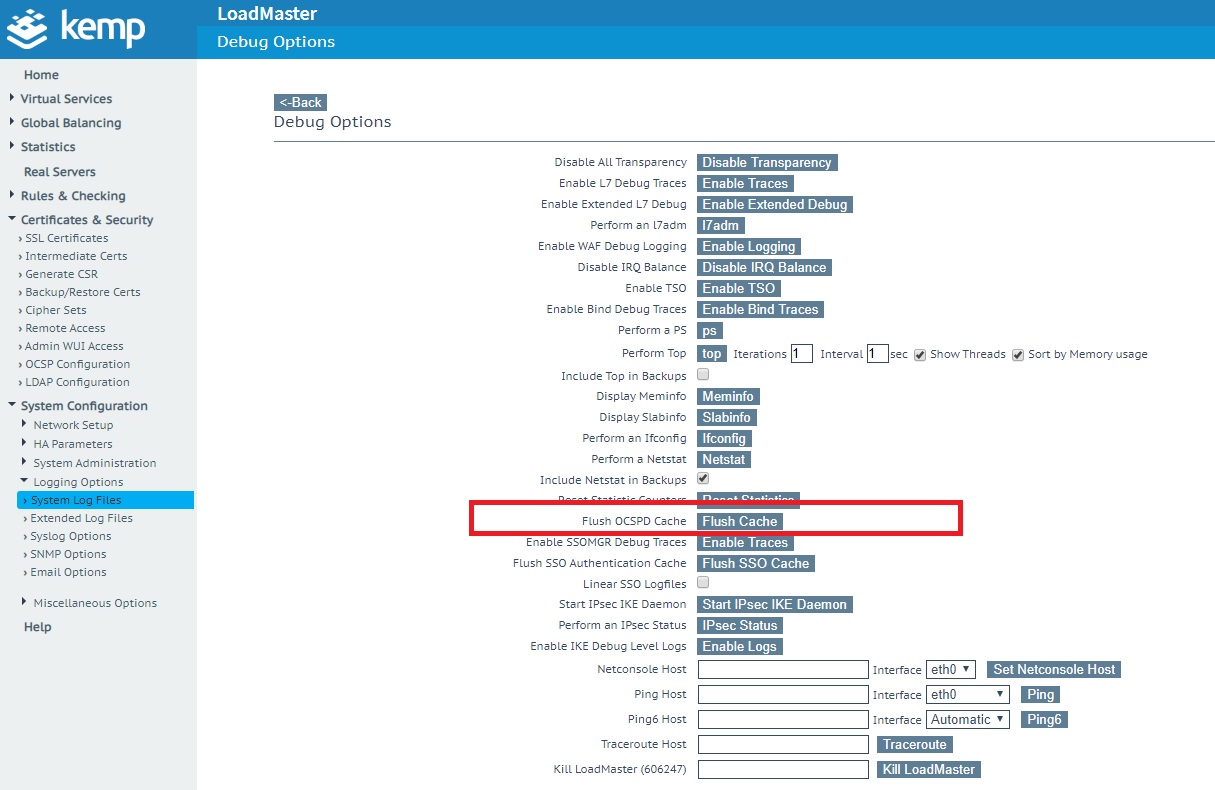Focus the Interval seconds input field
The image size is (1215, 790).
[877, 353]
